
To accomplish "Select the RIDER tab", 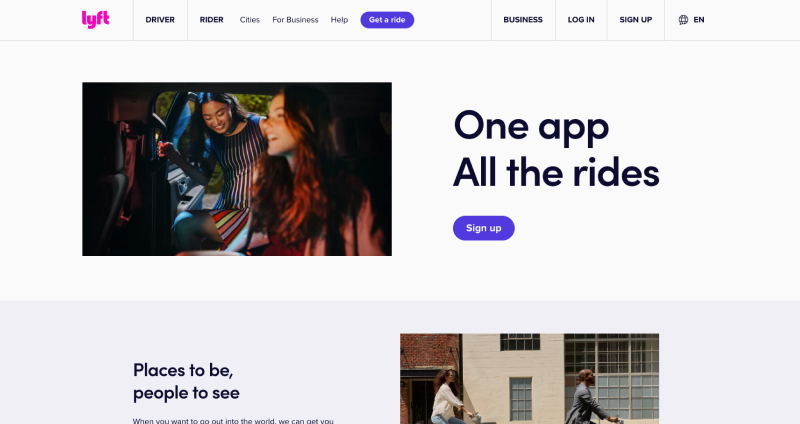I will click(x=211, y=20).
